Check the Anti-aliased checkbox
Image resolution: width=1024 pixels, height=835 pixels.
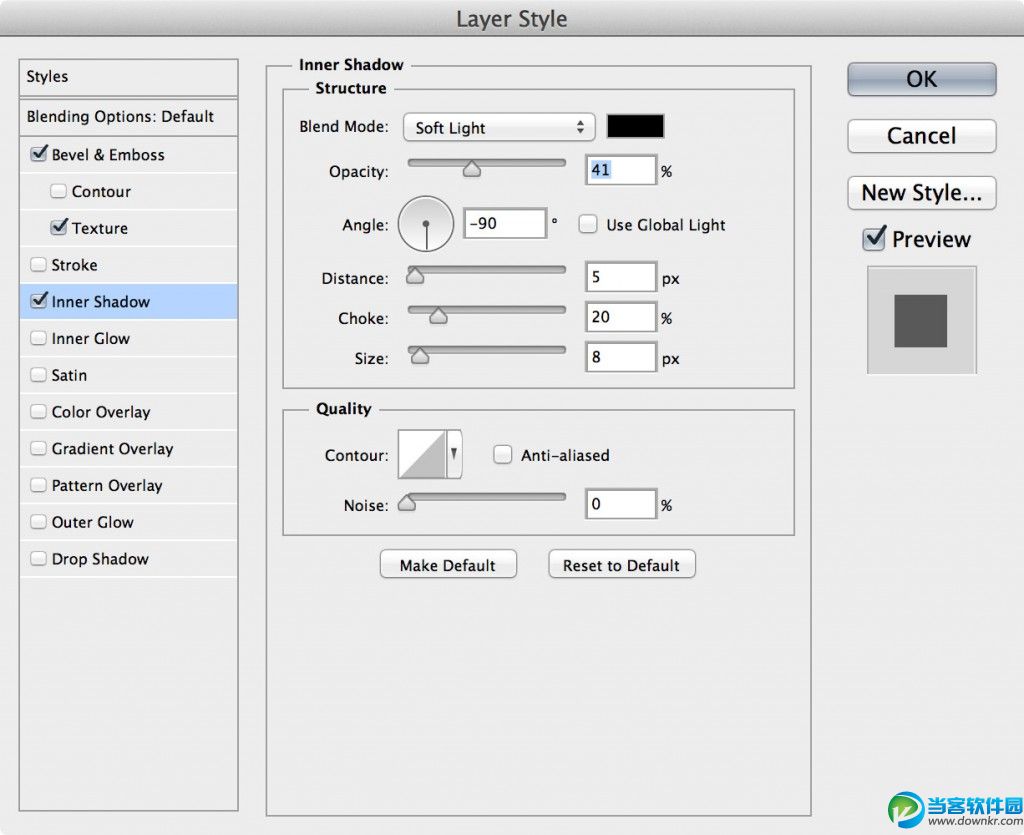pyautogui.click(x=502, y=454)
